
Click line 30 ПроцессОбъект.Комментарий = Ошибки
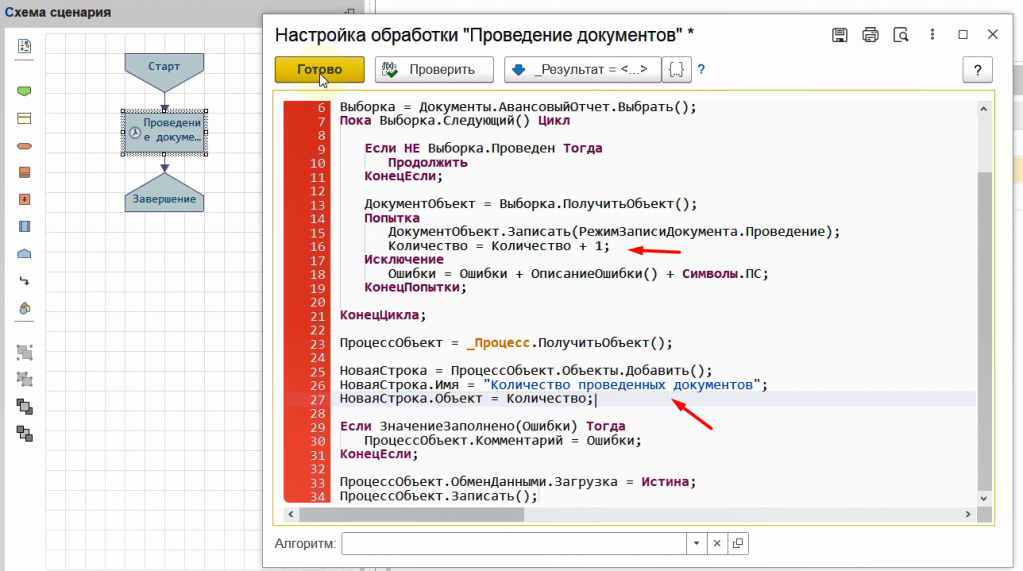tap(502, 440)
